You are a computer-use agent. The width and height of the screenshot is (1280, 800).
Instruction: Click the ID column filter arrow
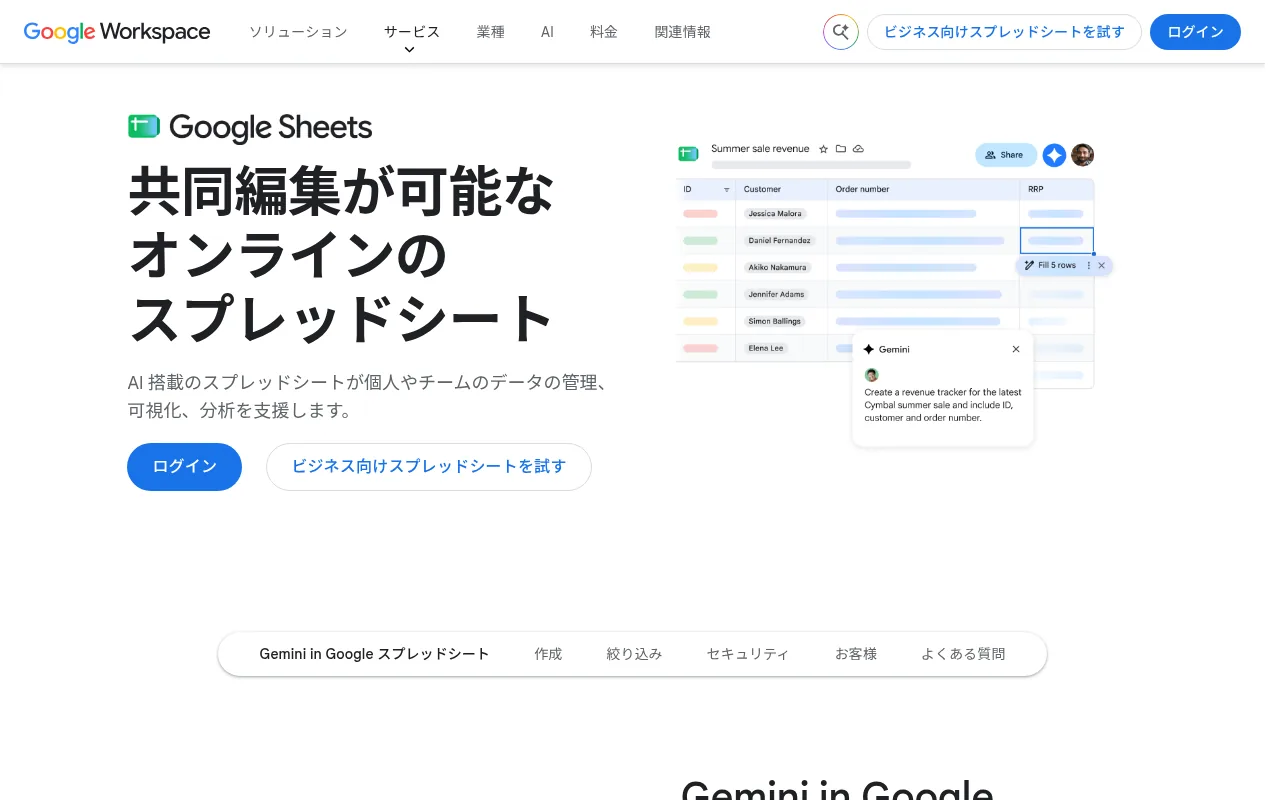point(727,189)
